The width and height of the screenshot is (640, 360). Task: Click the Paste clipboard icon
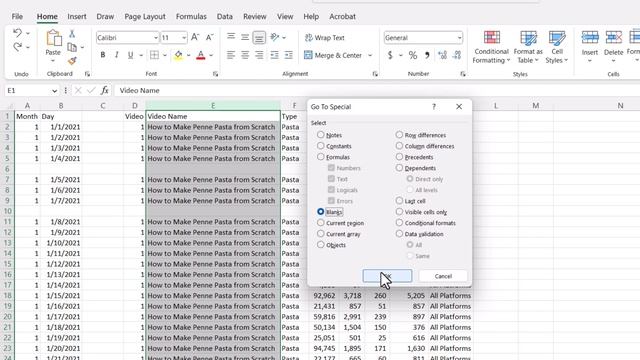tap(53, 39)
